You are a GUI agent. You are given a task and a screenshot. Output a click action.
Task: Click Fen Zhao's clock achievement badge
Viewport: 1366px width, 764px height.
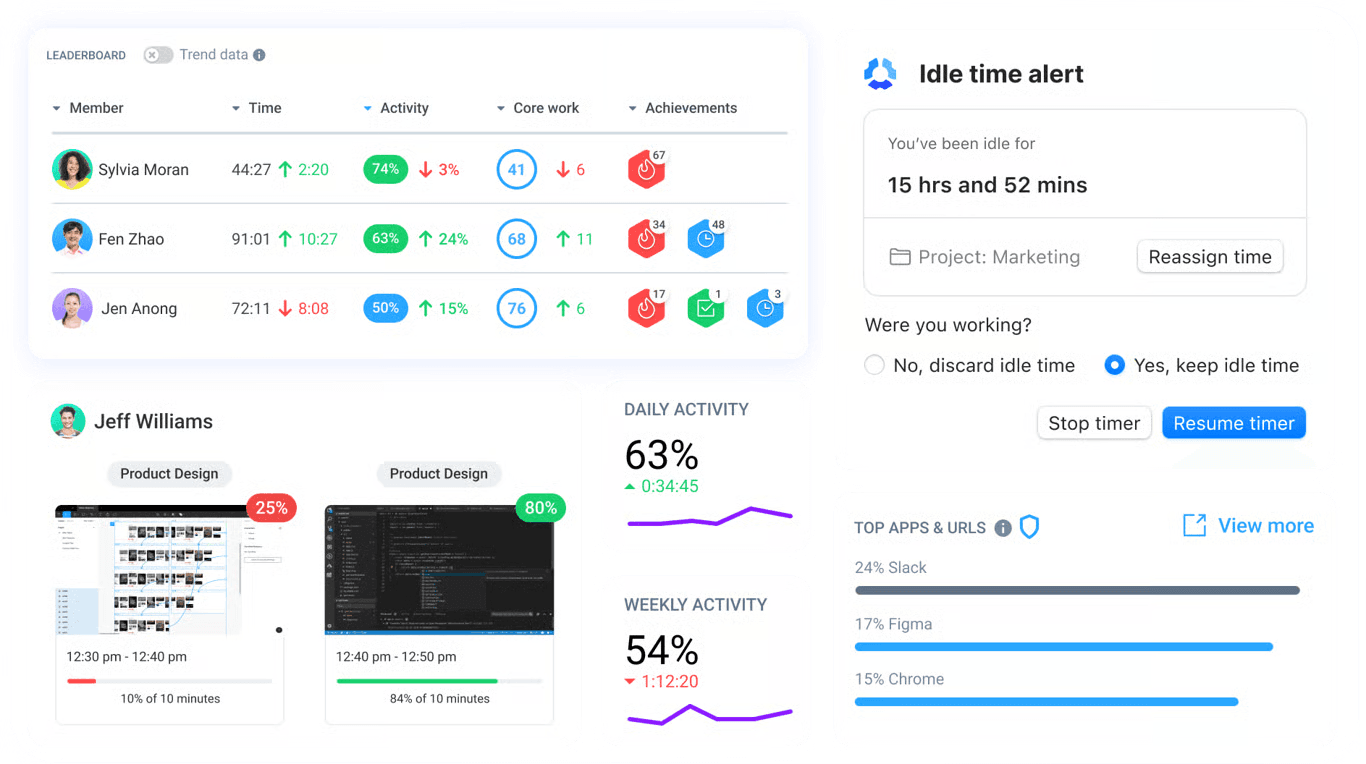tap(706, 239)
